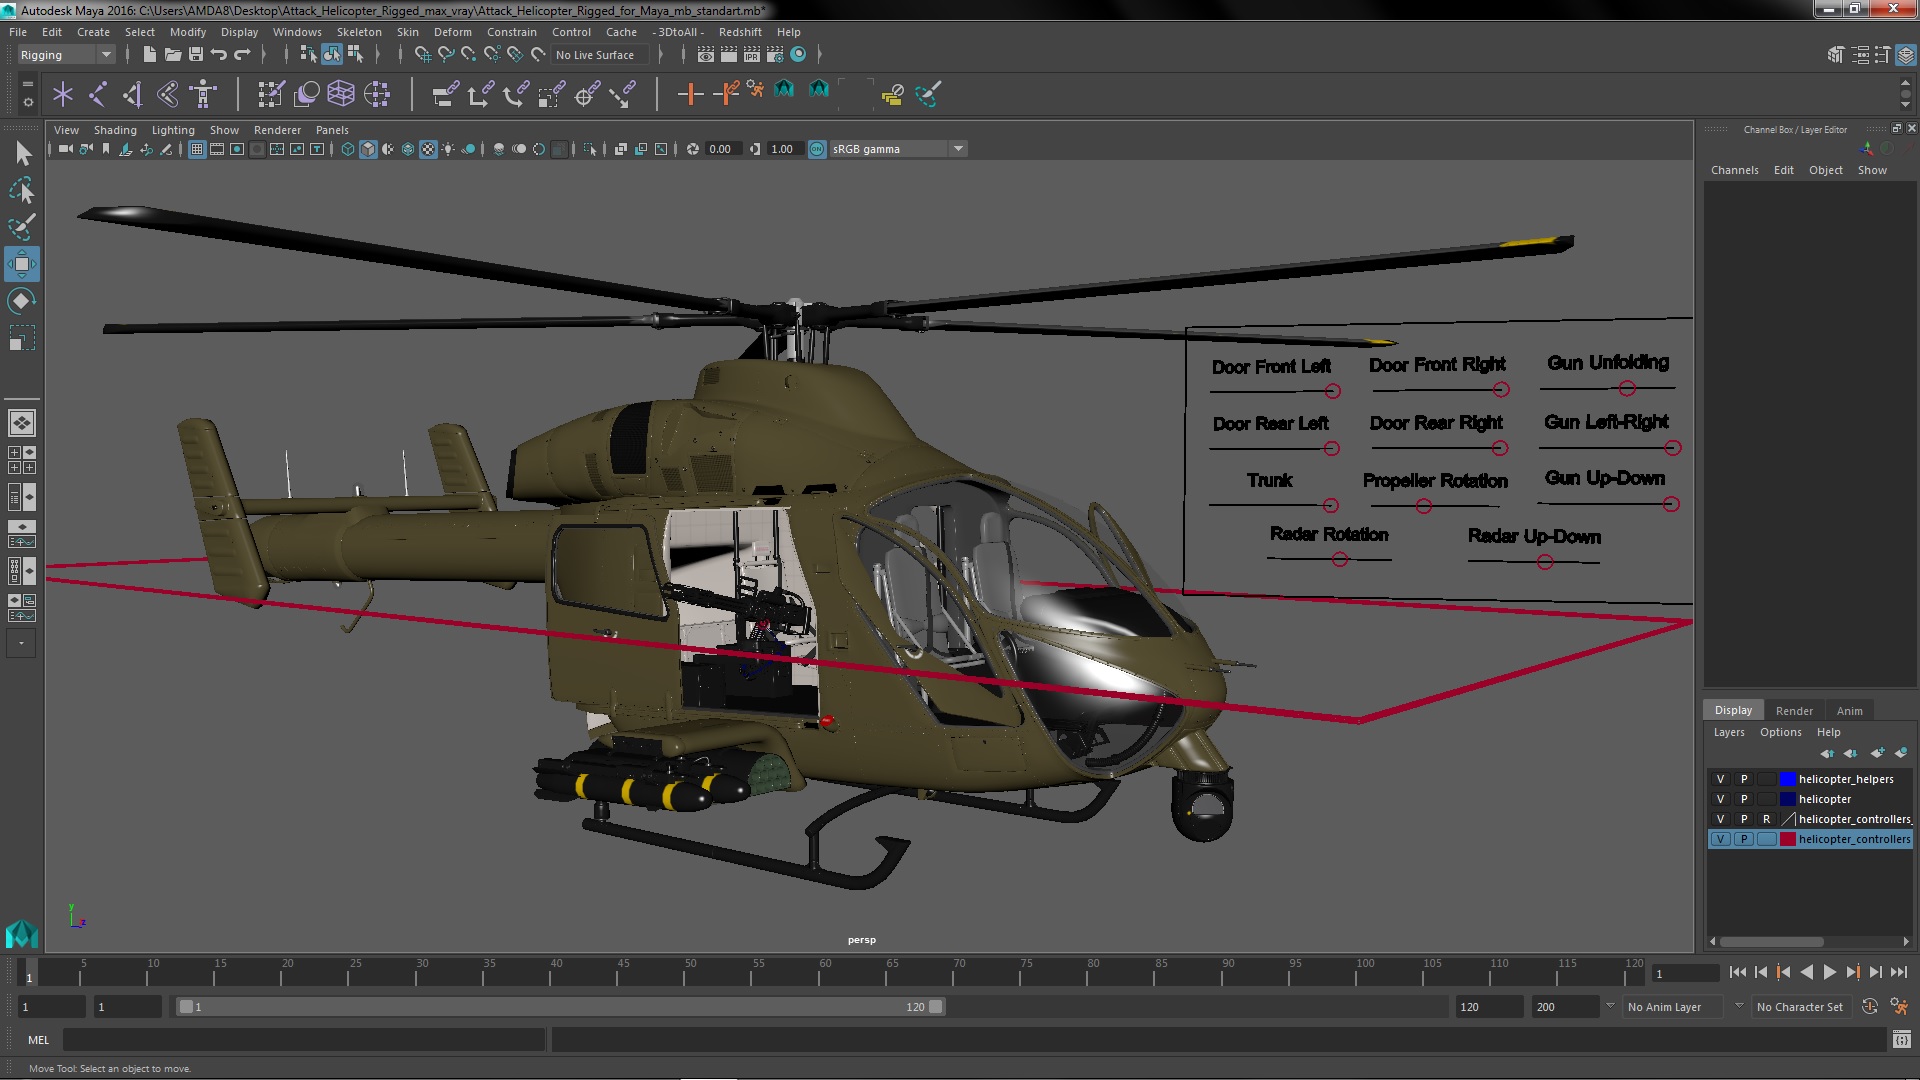Switch to the Render layer tab
Screen dimensions: 1920x1080
click(x=1794, y=711)
